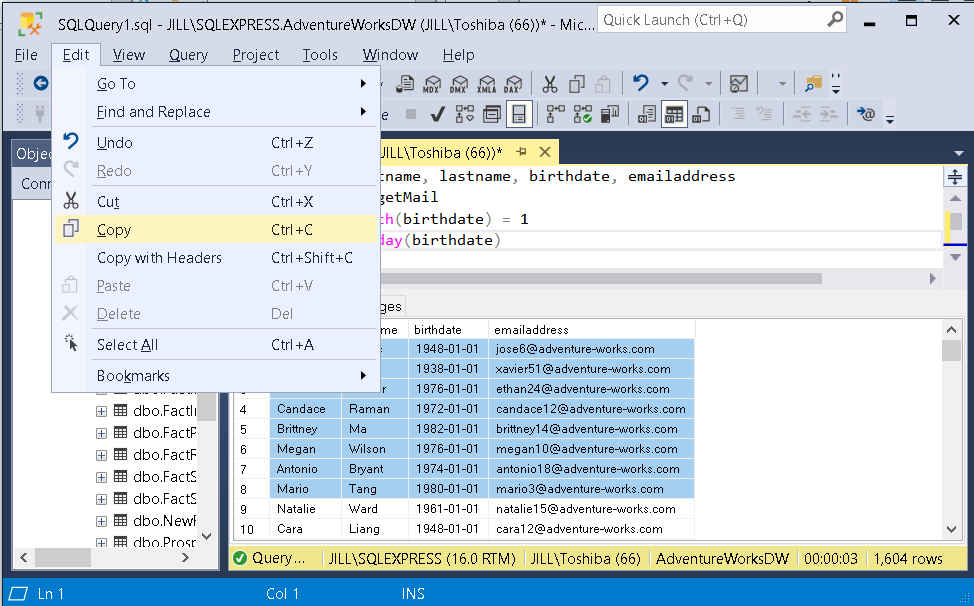Close the SQLQuery1 query tab

tap(545, 152)
